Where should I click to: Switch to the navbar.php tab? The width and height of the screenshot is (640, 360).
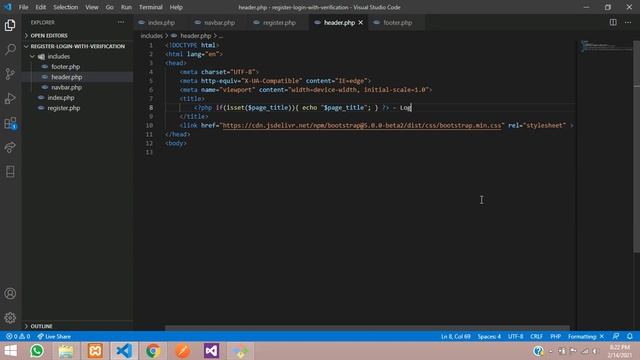219,22
